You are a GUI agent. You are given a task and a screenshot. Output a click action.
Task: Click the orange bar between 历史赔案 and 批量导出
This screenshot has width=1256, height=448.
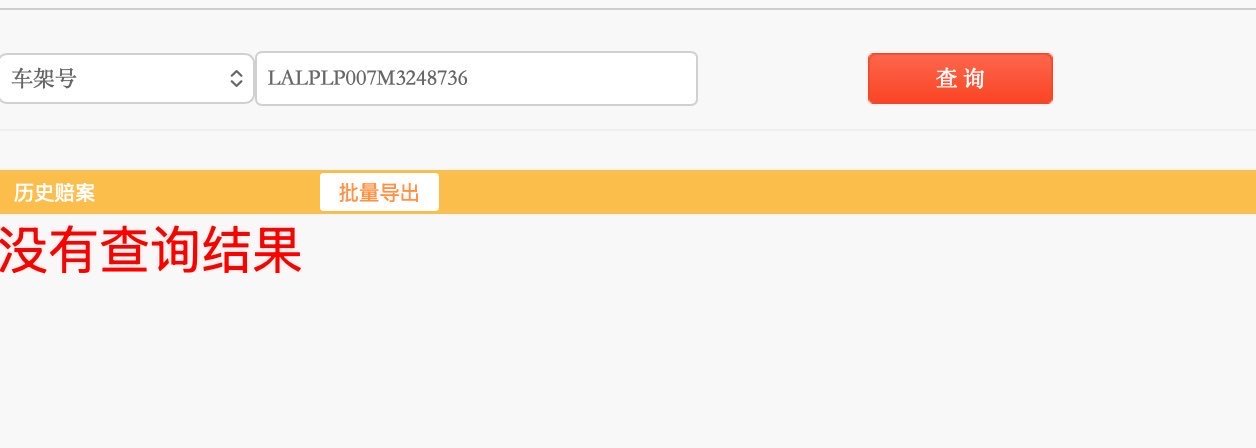pos(208,193)
